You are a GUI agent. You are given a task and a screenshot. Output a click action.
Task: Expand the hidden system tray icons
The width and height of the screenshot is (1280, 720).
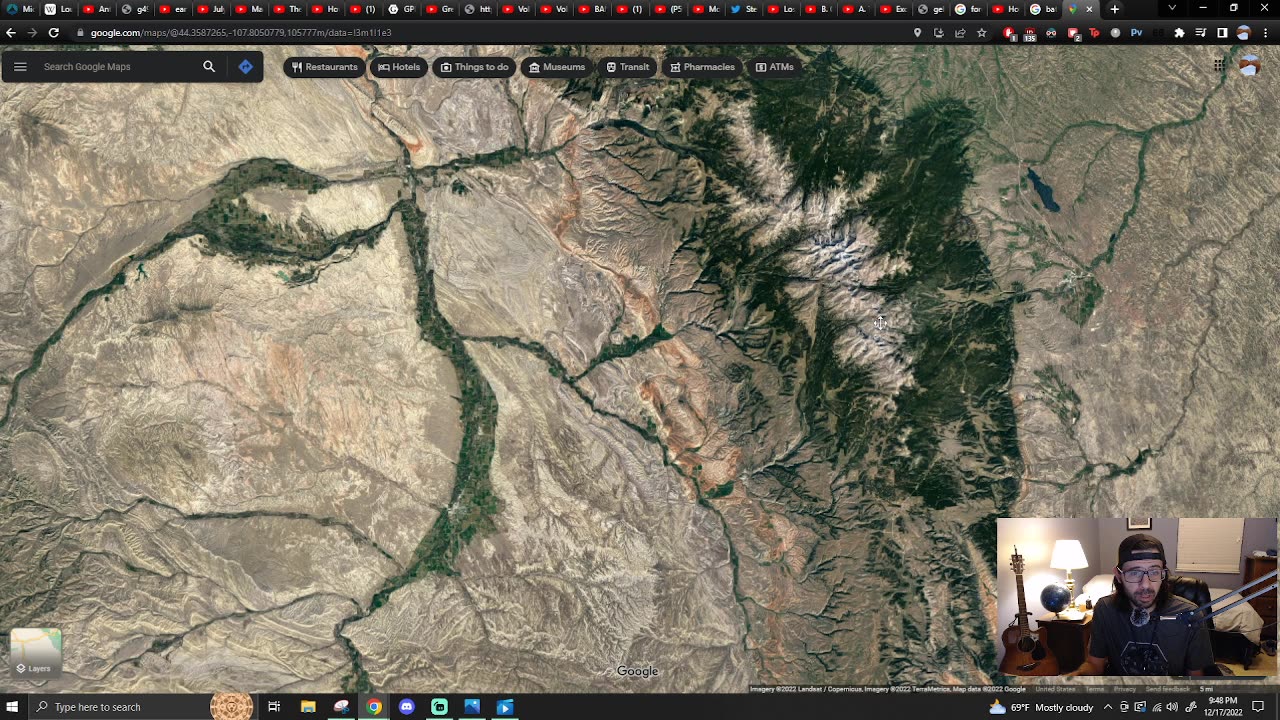(1107, 707)
